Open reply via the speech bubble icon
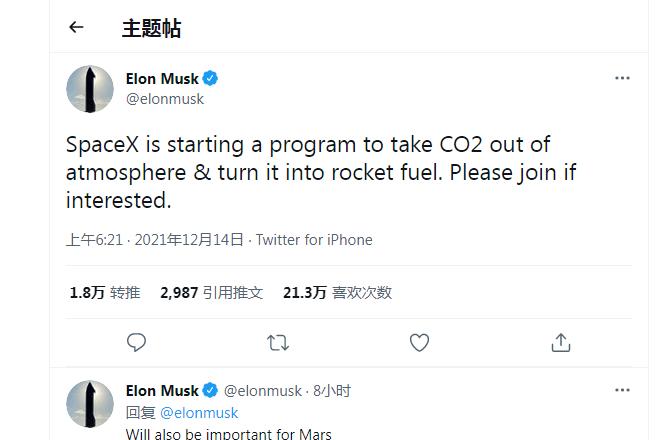The width and height of the screenshot is (672, 440). coord(136,343)
